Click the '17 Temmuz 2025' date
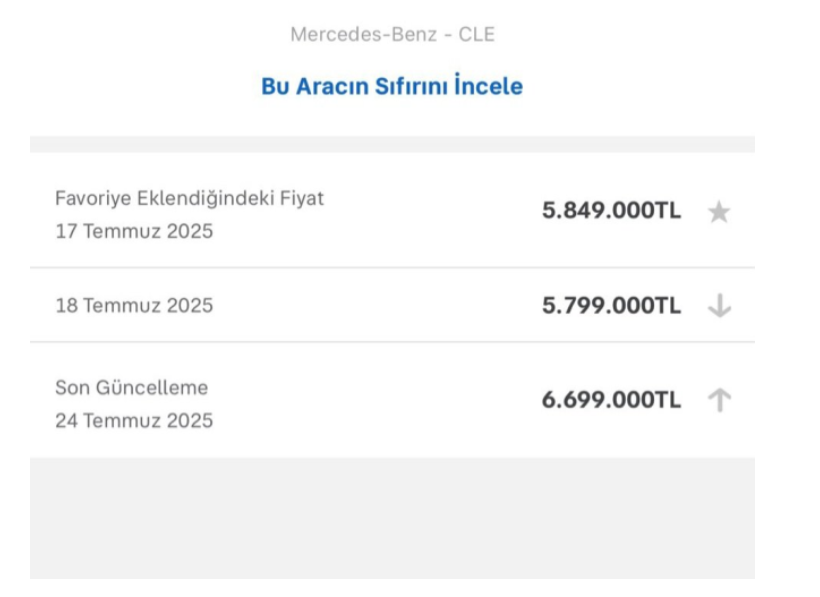Viewport: 820px width, 597px height. tap(134, 231)
